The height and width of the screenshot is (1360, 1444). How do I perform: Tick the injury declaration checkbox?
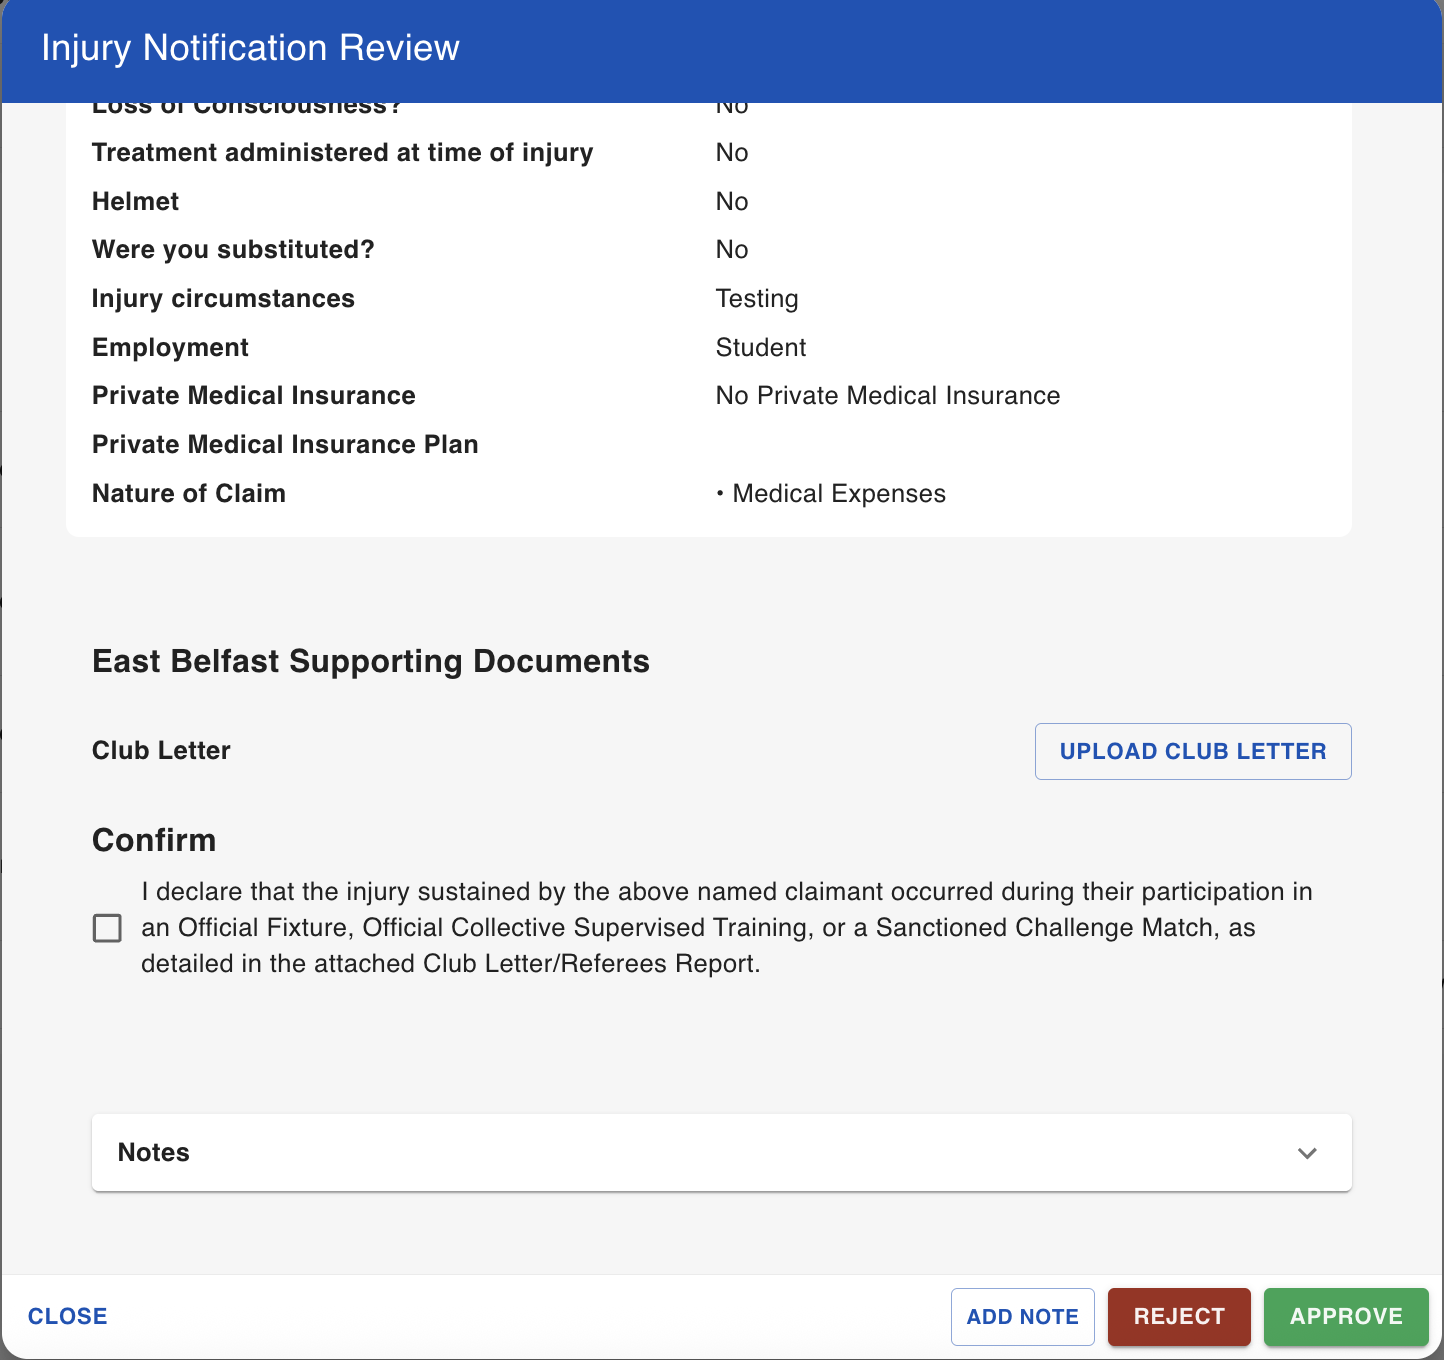107,928
